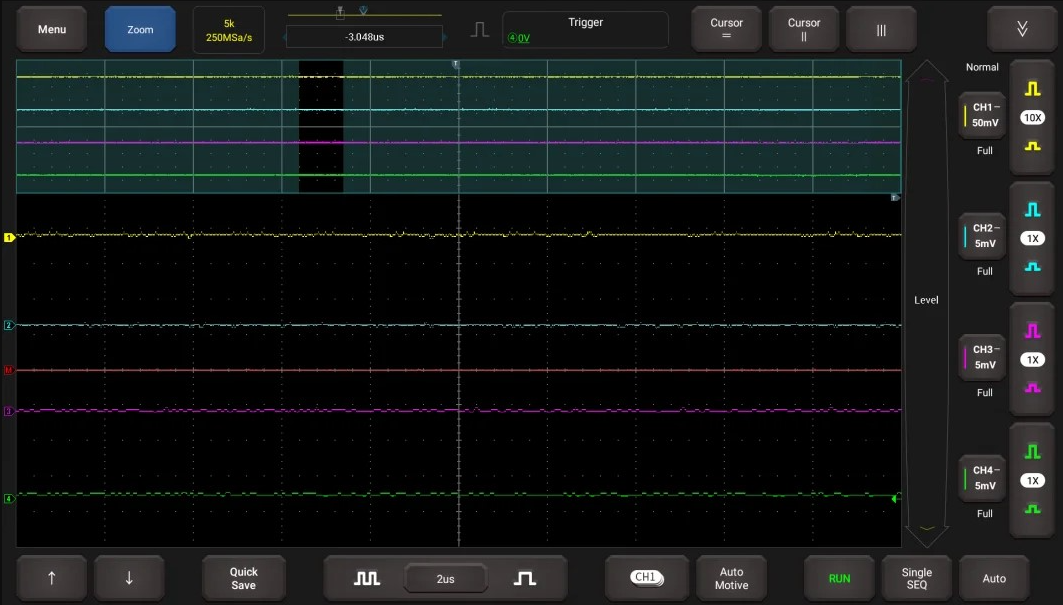The width and height of the screenshot is (1063, 605).
Task: Click the small magenta CH3 pulse icon
Action: click(1033, 388)
